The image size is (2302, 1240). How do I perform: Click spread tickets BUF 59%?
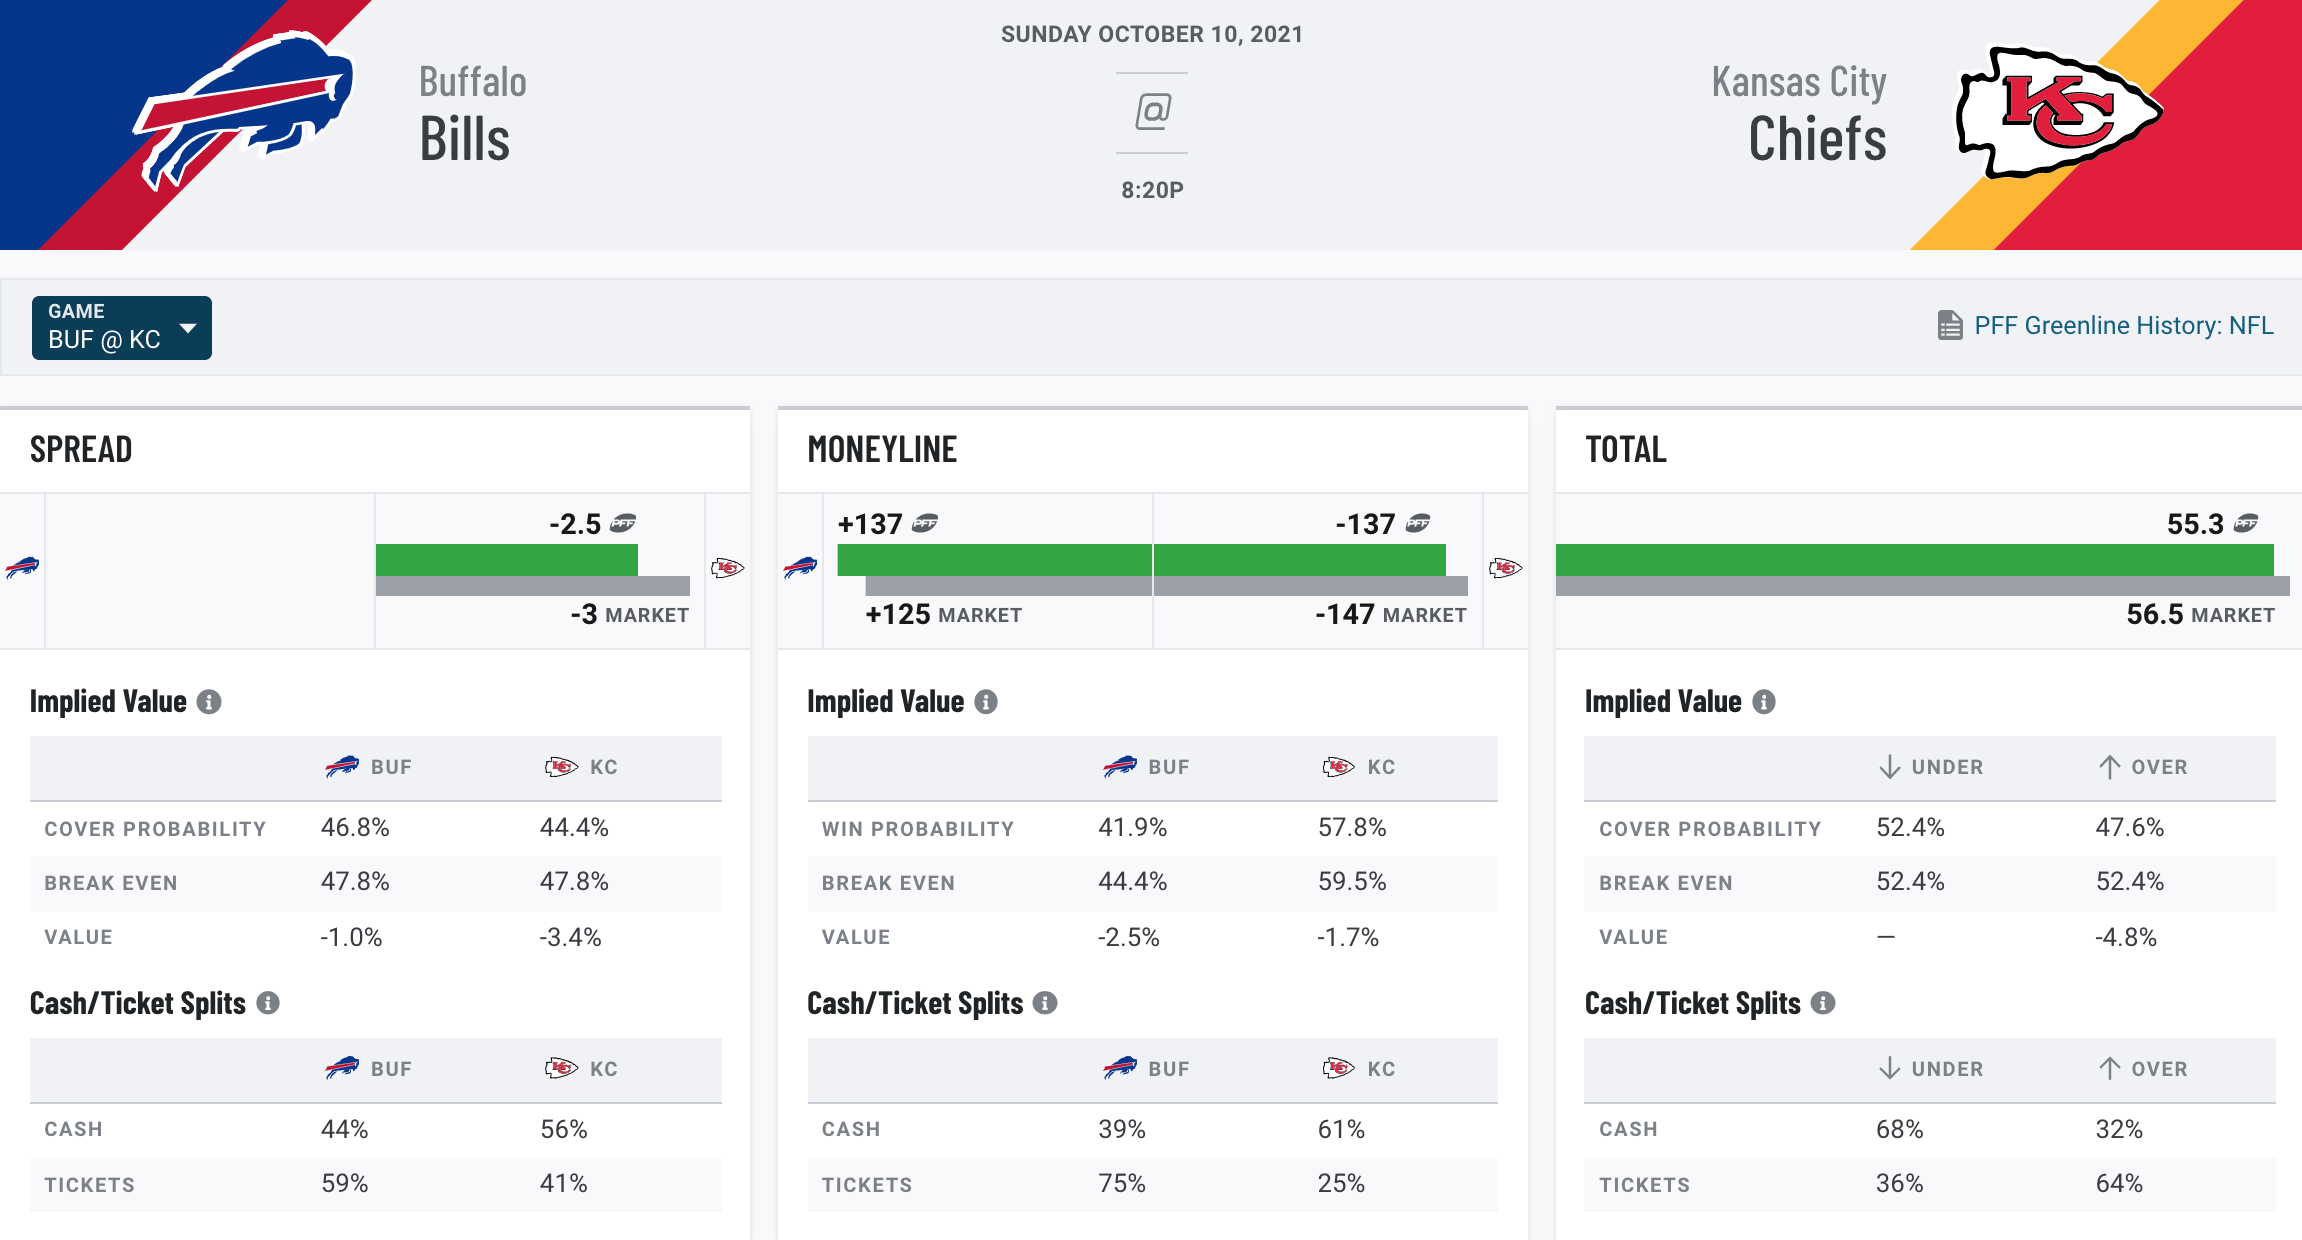(x=345, y=1183)
